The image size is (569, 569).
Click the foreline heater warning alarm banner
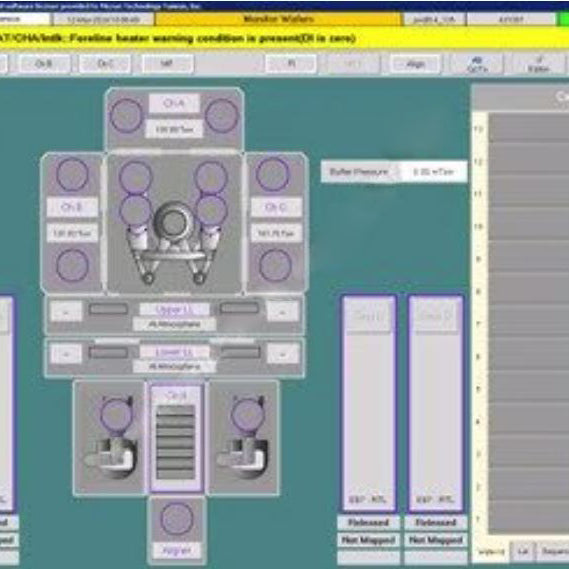click(x=284, y=38)
